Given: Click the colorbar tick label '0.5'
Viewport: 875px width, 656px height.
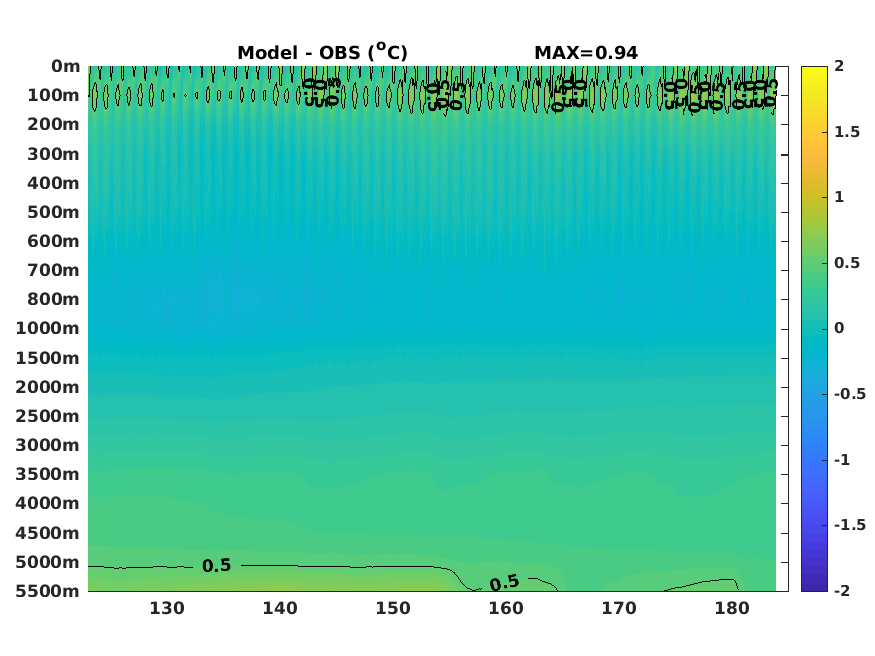Looking at the screenshot, I should tap(847, 263).
